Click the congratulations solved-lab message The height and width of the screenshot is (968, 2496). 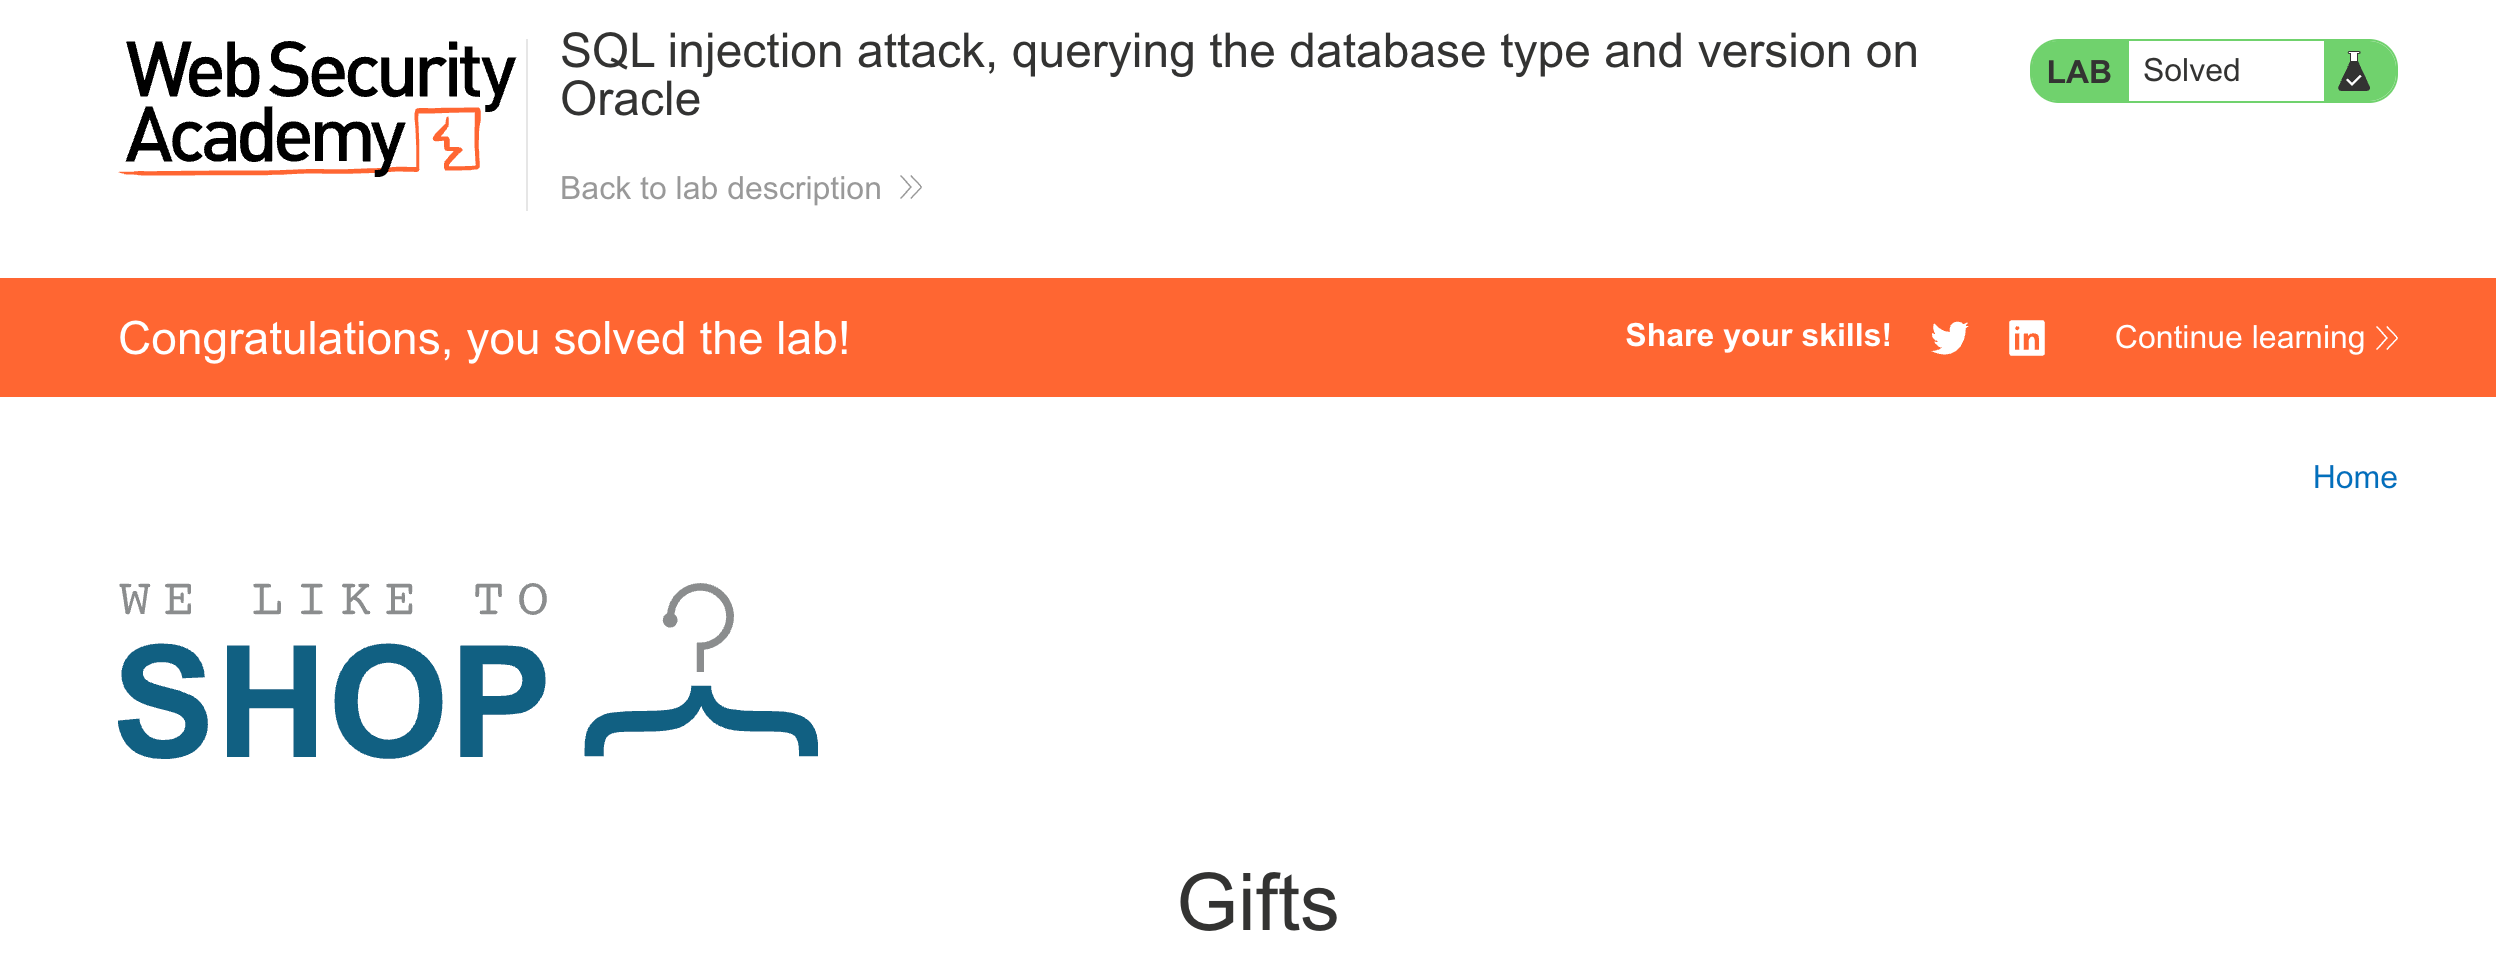click(x=484, y=339)
